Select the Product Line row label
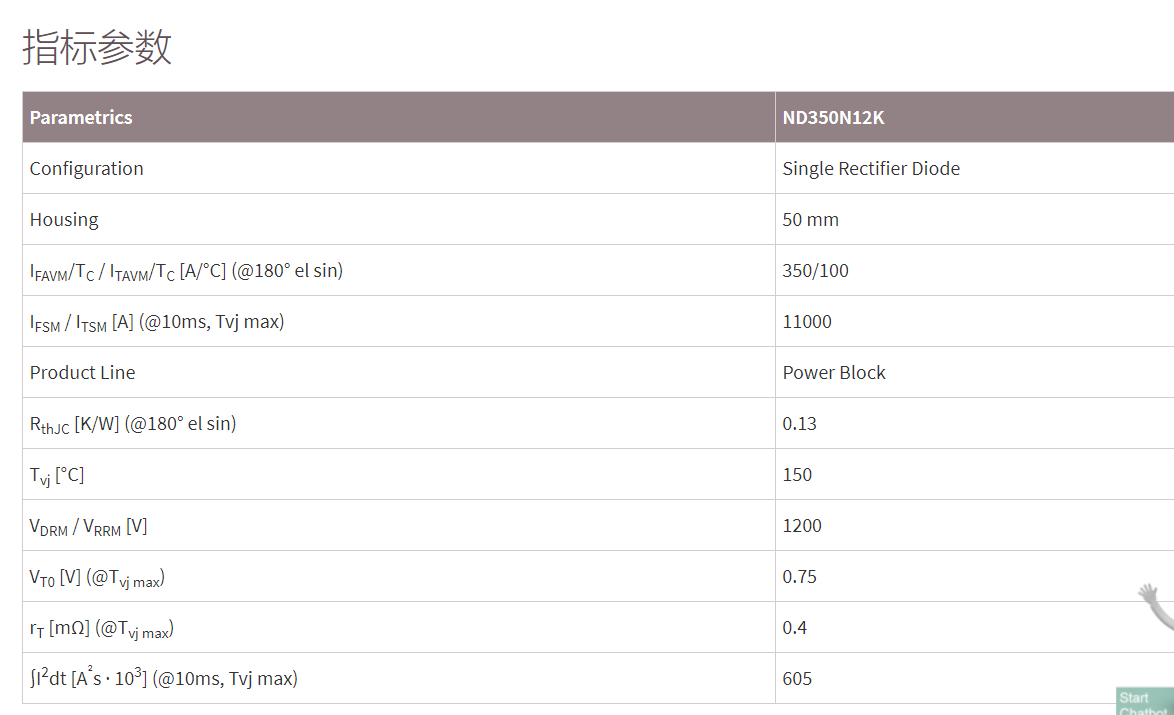 click(82, 372)
